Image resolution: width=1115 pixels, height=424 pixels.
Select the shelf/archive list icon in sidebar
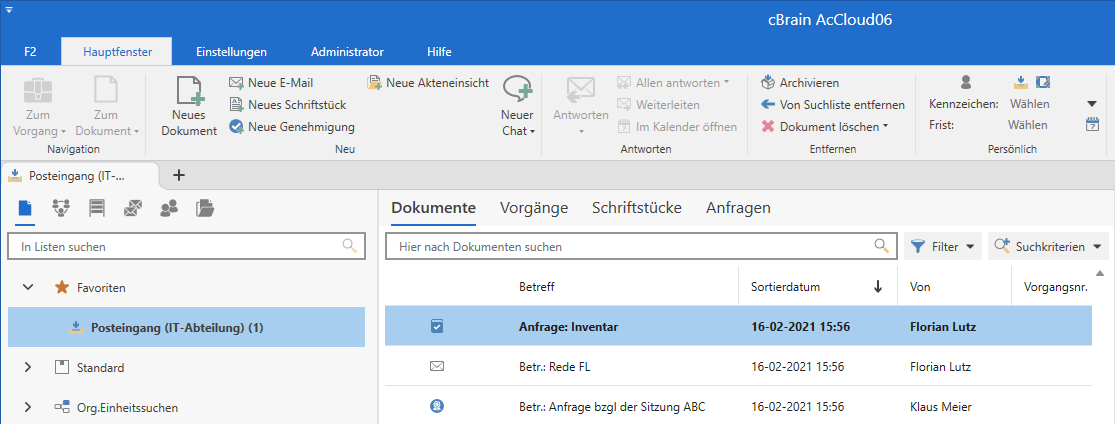pyautogui.click(x=97, y=208)
